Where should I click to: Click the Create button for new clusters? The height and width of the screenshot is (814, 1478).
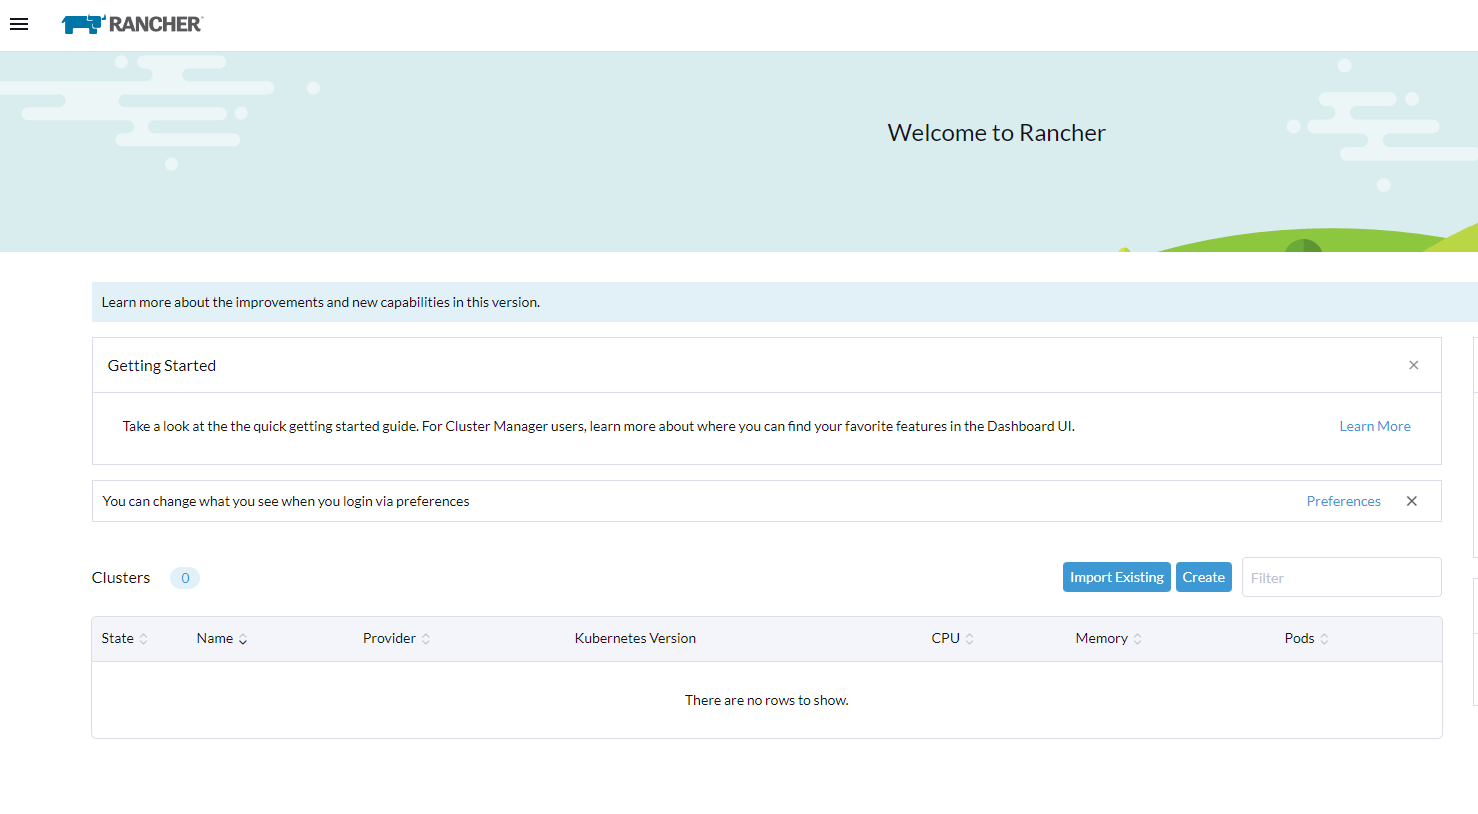pos(1203,577)
